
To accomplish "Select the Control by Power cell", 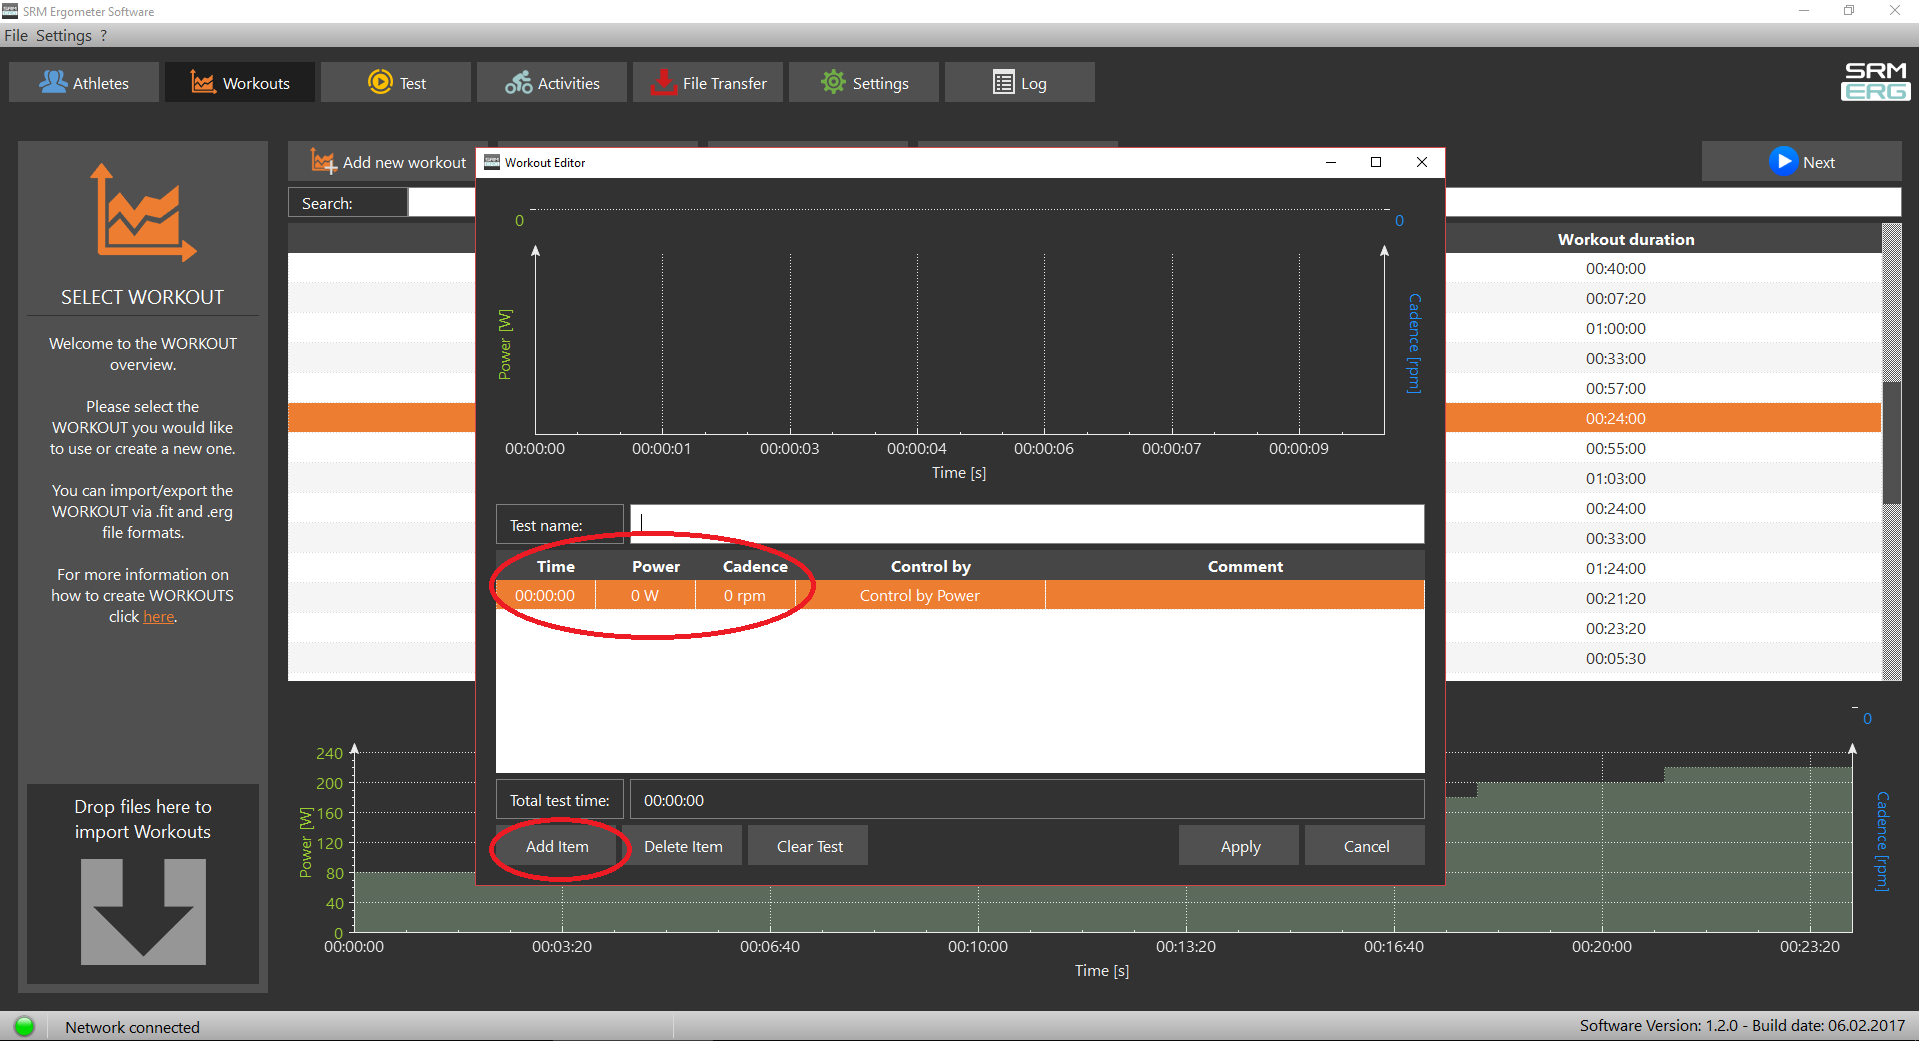I will coord(920,595).
